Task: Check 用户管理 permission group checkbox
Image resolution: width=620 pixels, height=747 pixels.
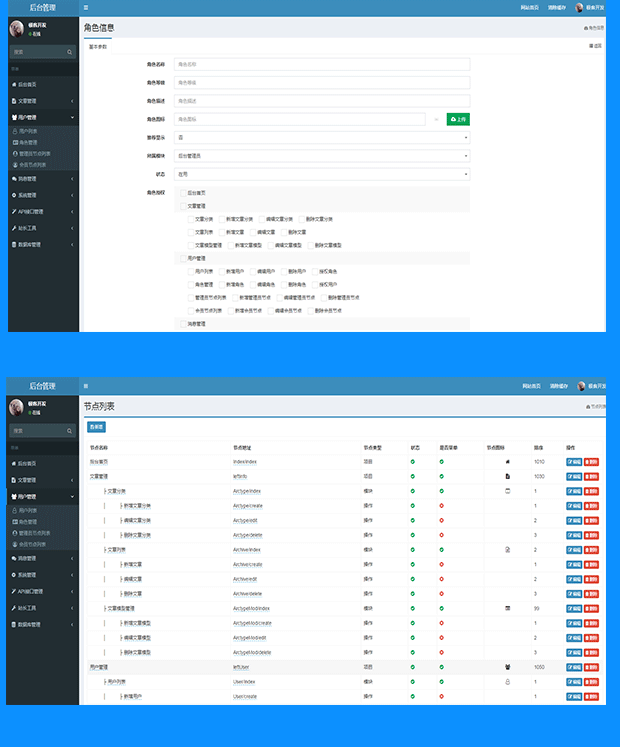Action: click(x=183, y=258)
